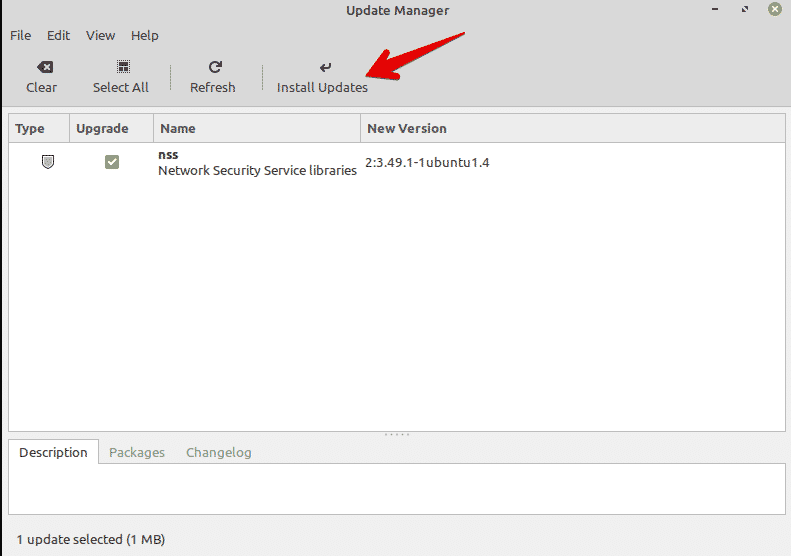Viewport: 791px width, 556px height.
Task: Sort by the Name column header
Action: [257, 129]
